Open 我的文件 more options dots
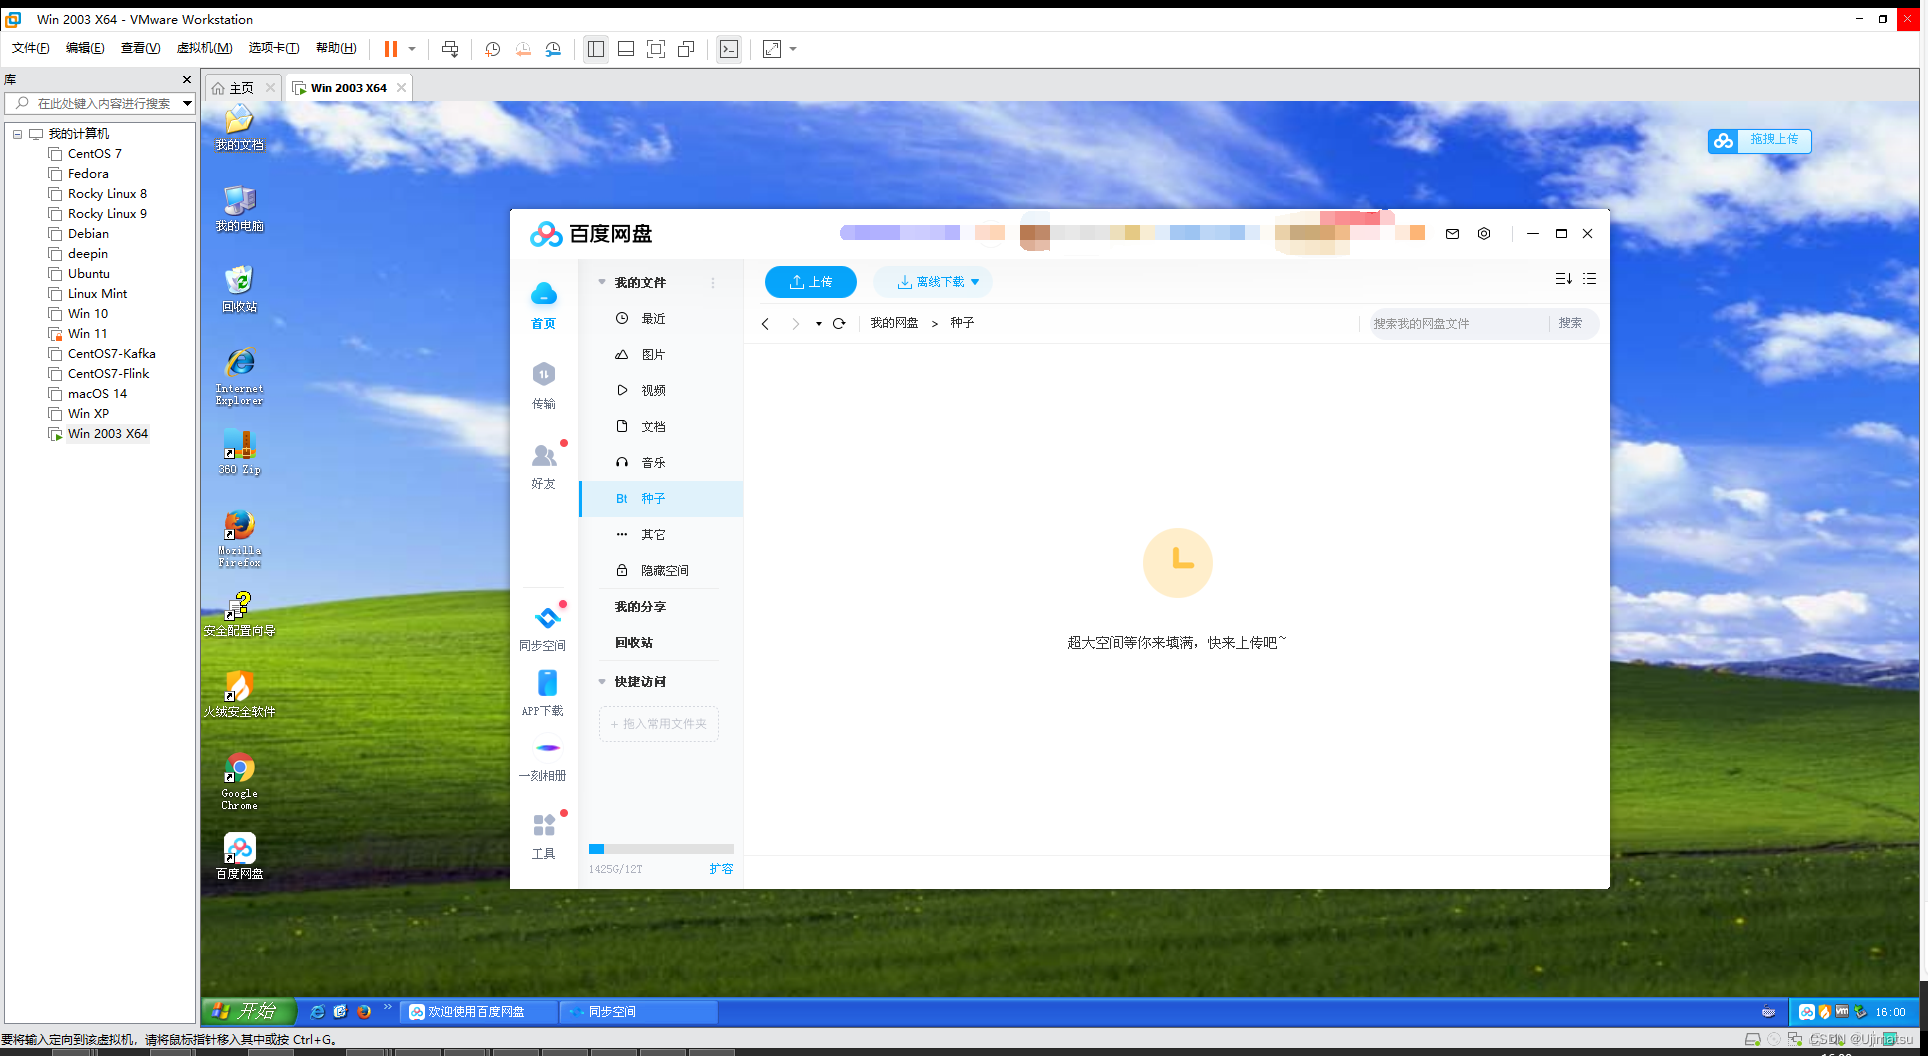Screen dimensions: 1928x1056 [713, 282]
